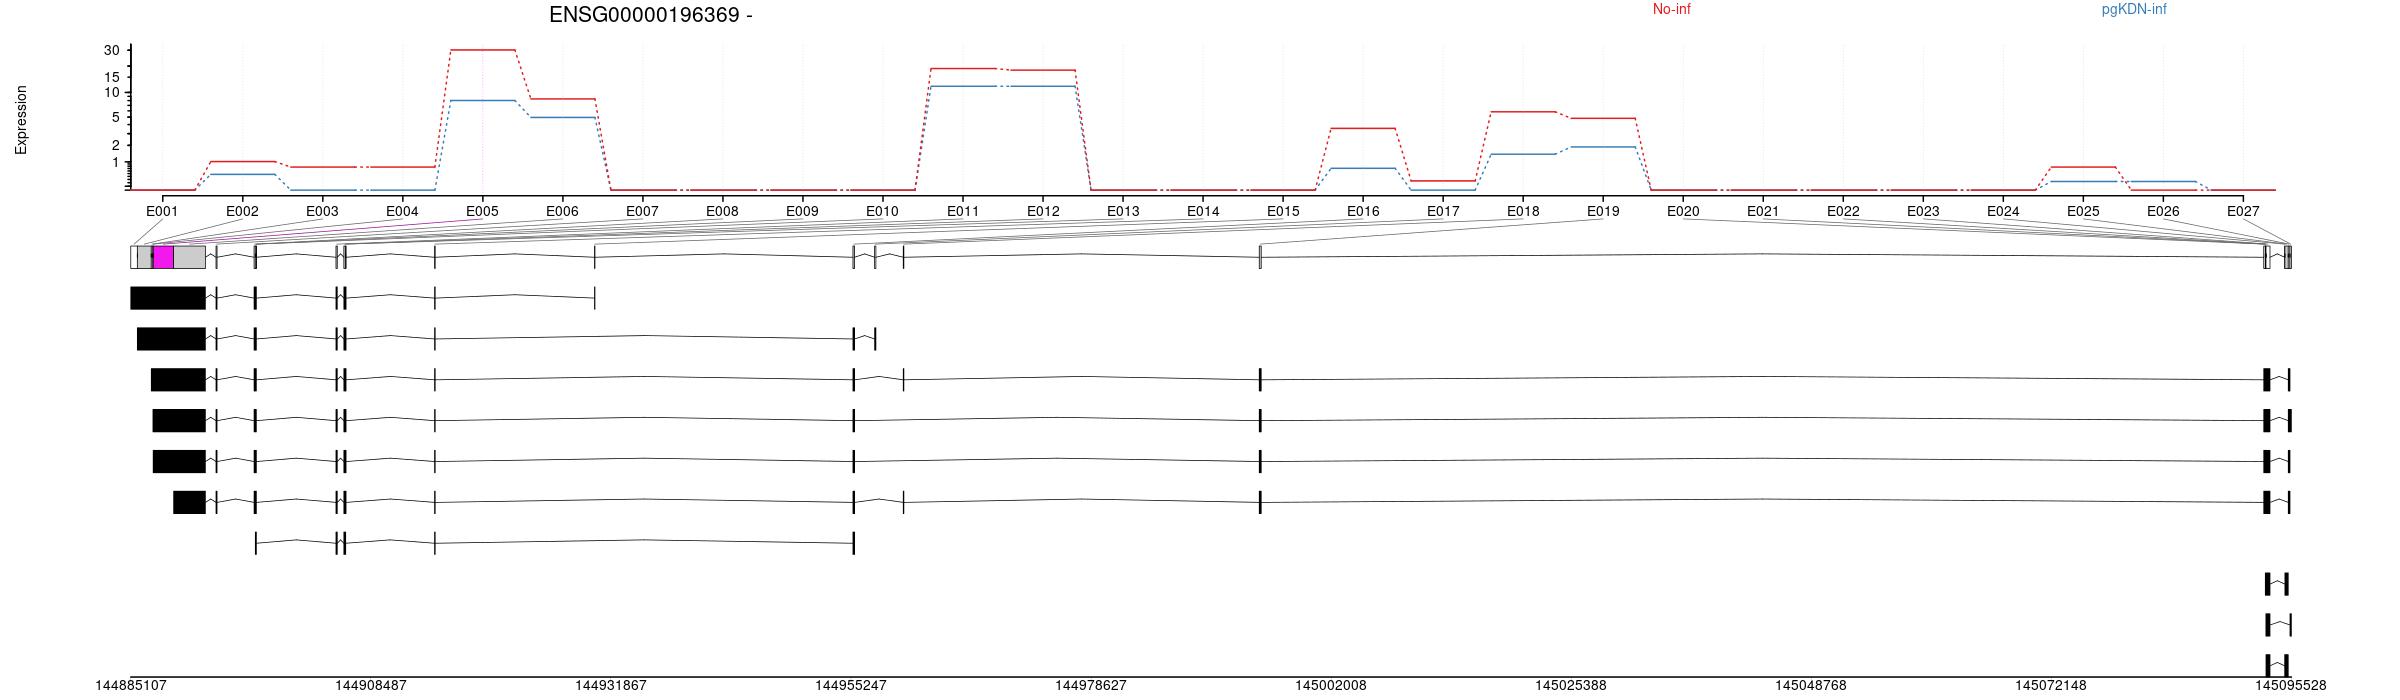This screenshot has width=2400, height=700.
Task: Click genomic coordinate 145002008
Action: coord(1331,686)
